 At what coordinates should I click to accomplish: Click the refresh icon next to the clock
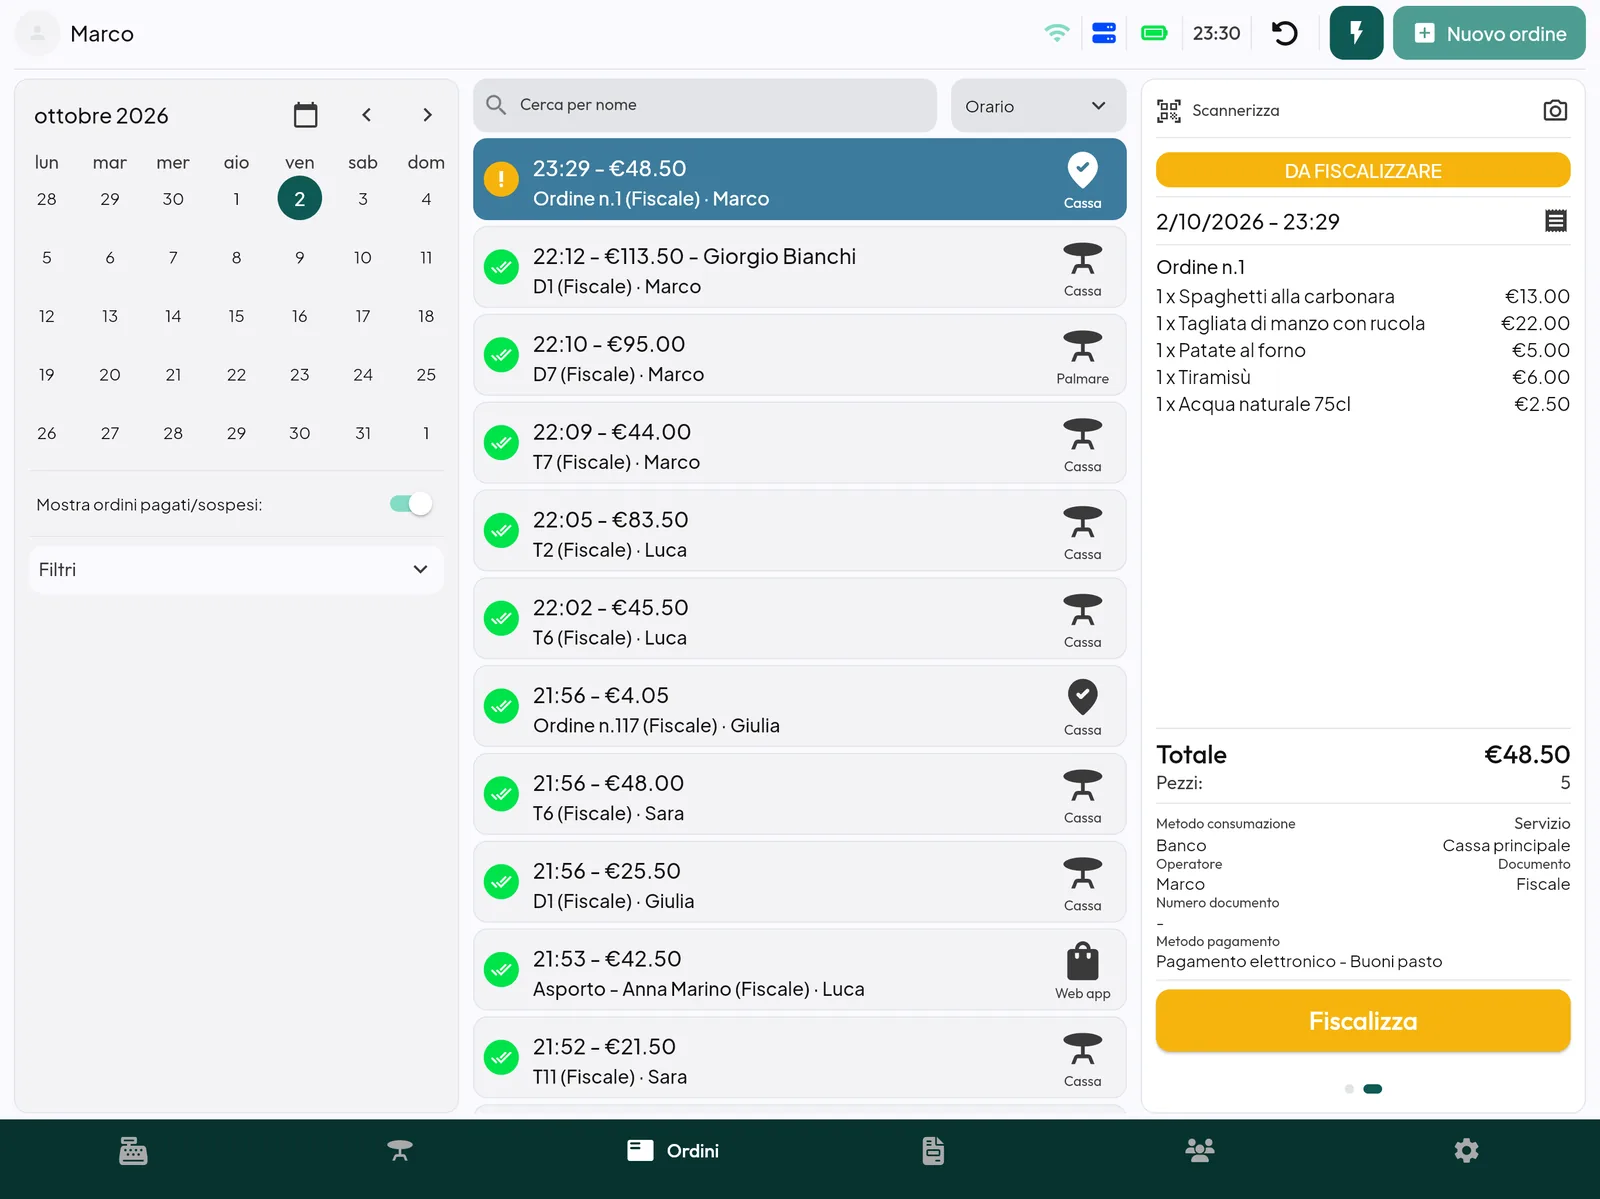pos(1285,34)
